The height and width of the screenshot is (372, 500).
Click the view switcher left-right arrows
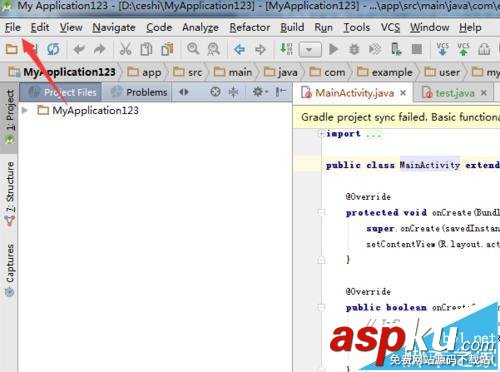point(184,92)
